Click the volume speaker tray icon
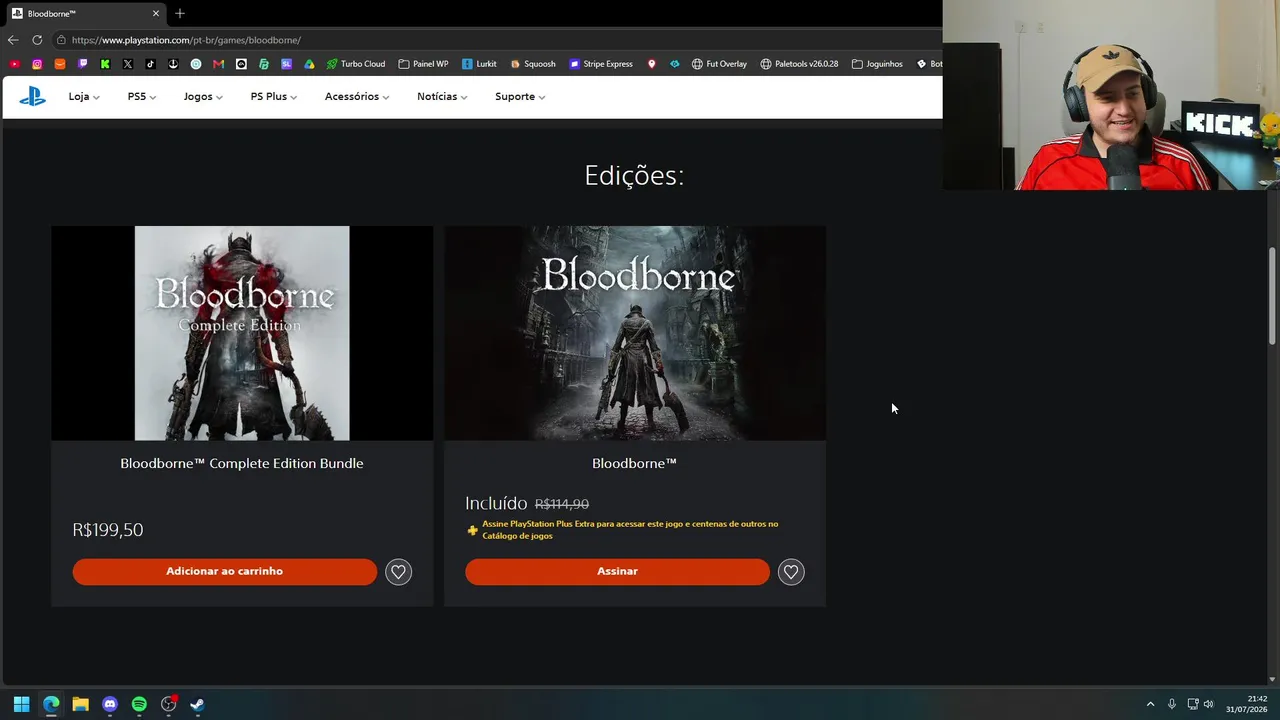 point(1209,704)
